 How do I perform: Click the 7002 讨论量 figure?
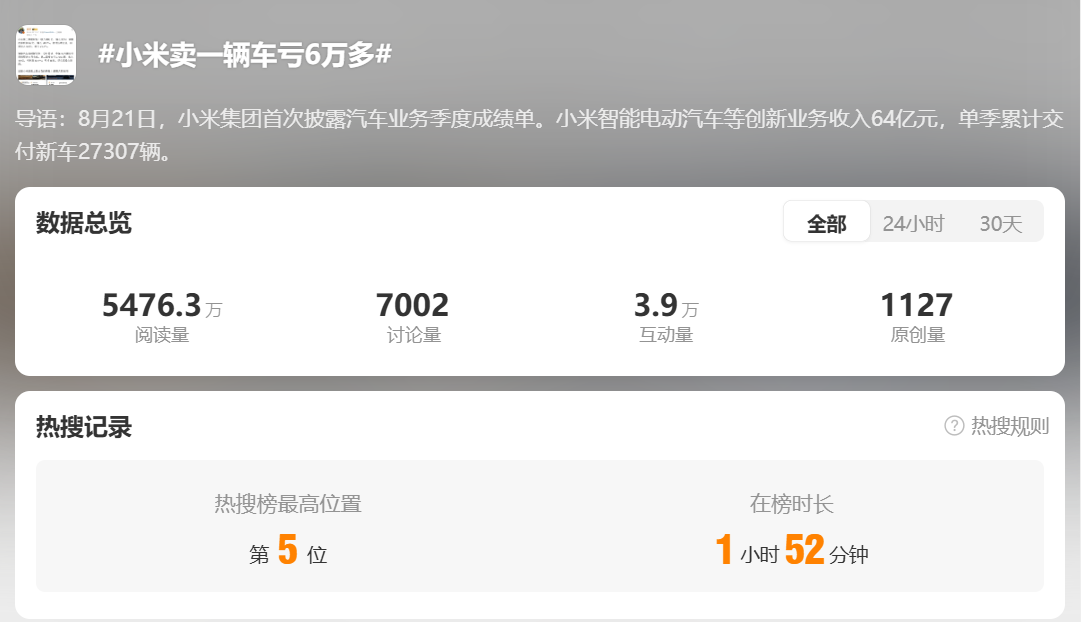click(x=412, y=305)
